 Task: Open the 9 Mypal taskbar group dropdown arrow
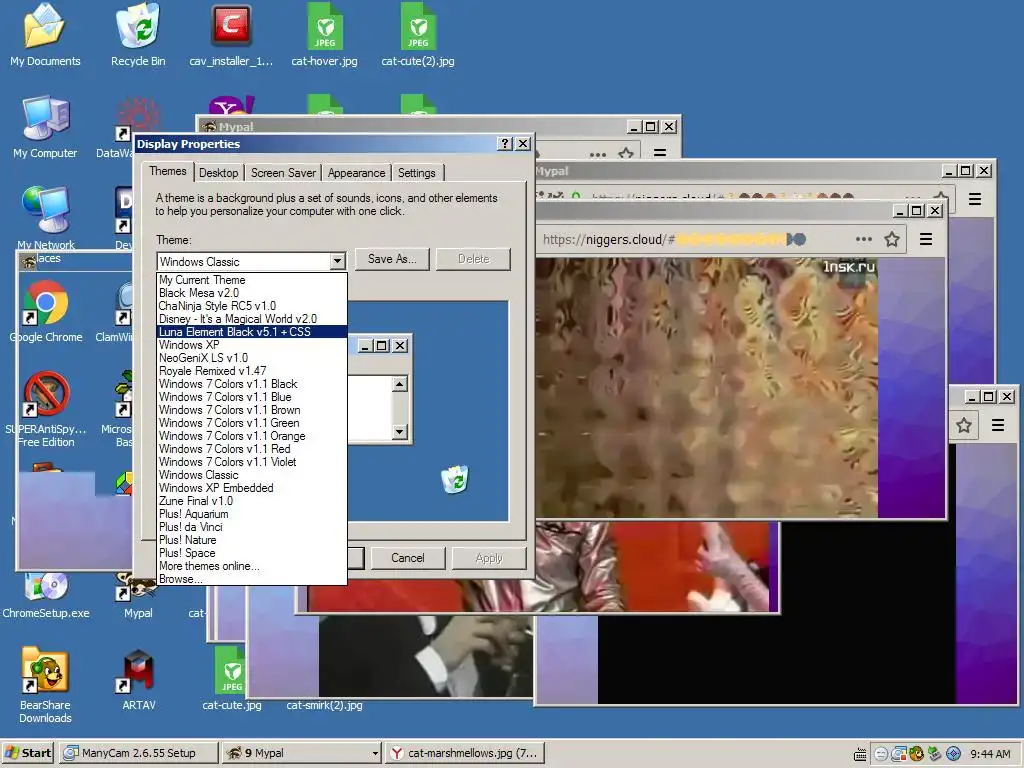tap(375, 753)
